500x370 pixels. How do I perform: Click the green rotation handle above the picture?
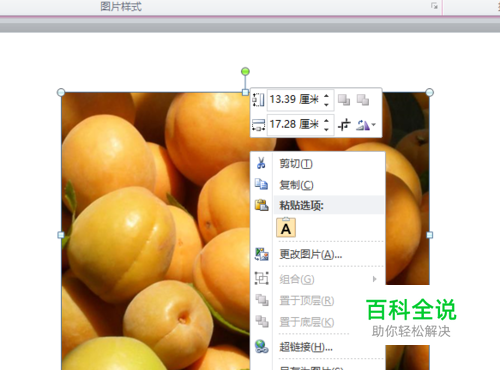click(245, 71)
